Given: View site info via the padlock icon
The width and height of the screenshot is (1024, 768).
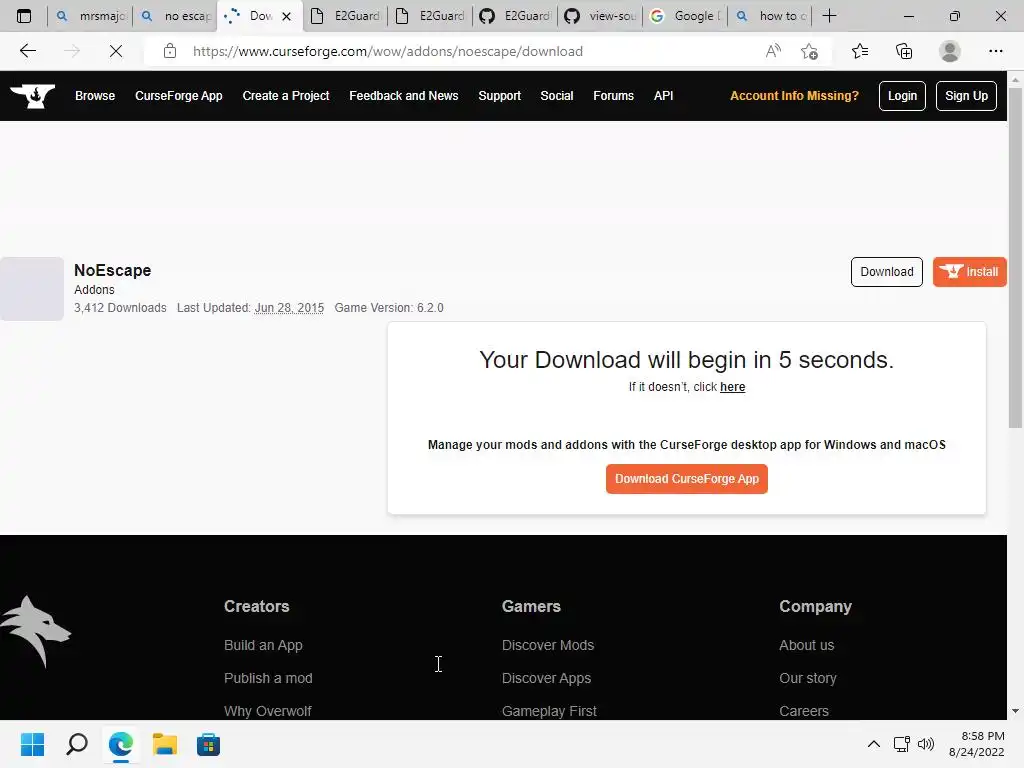Looking at the screenshot, I should pos(170,51).
